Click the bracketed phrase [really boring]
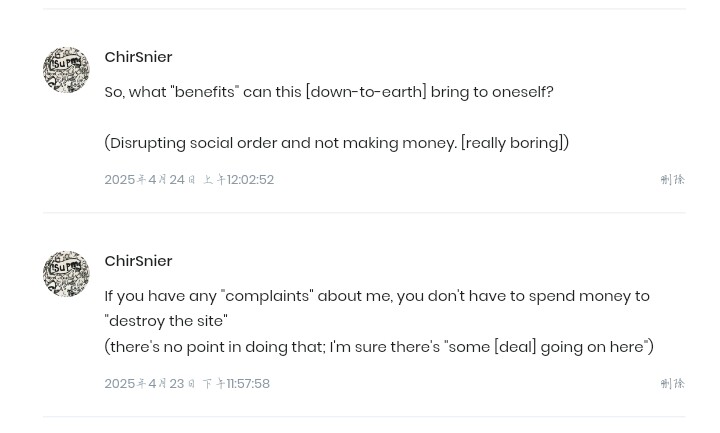Viewport: 720px width, 433px height. point(512,143)
